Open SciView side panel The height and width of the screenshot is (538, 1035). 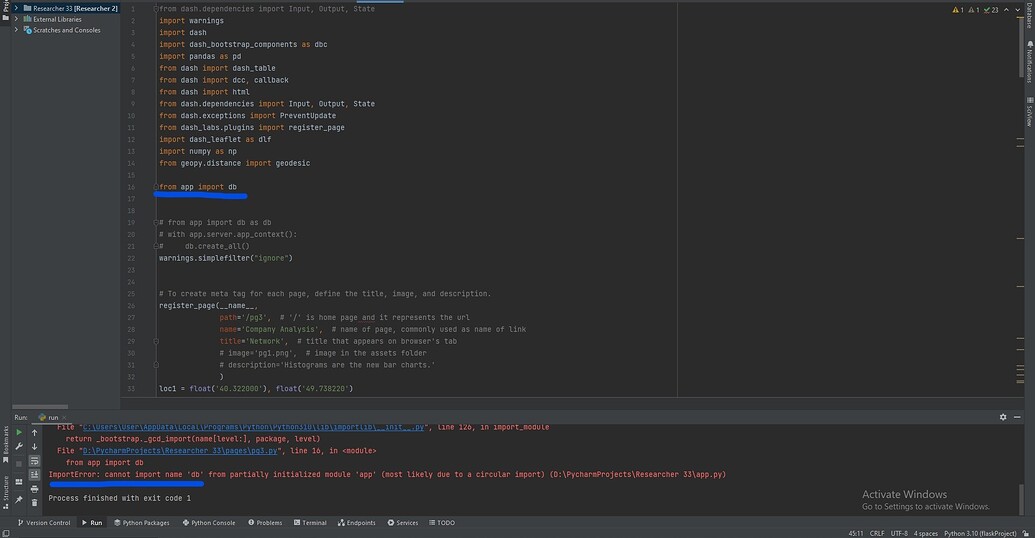tap(1029, 112)
